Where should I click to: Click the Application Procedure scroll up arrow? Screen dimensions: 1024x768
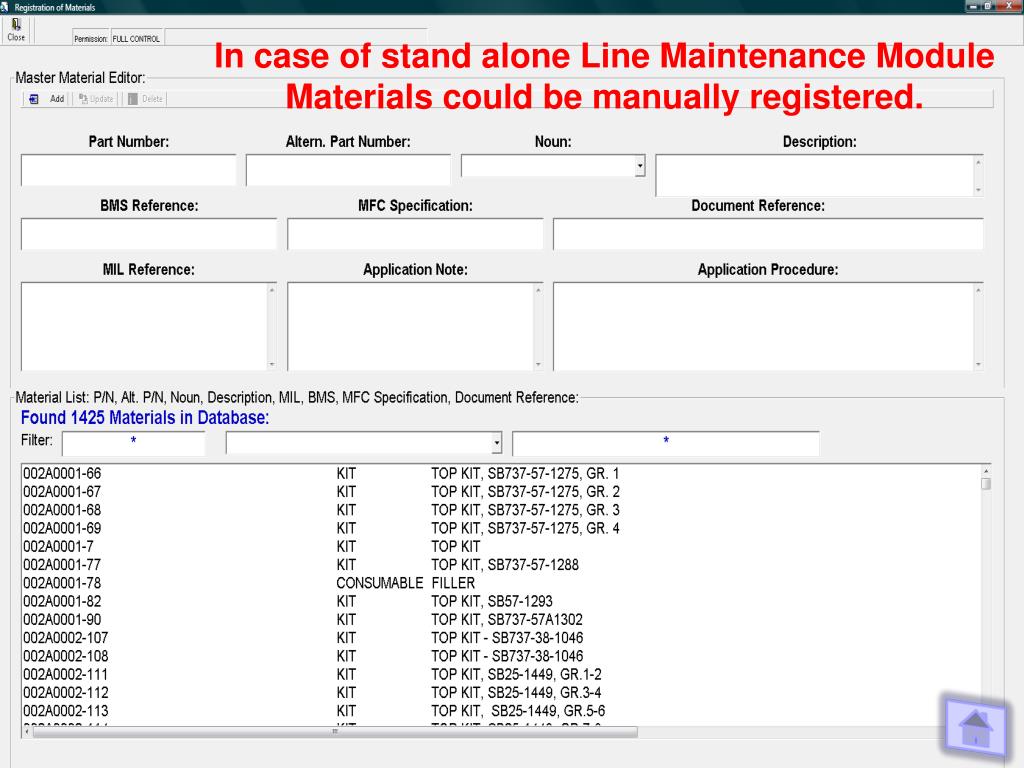click(978, 290)
